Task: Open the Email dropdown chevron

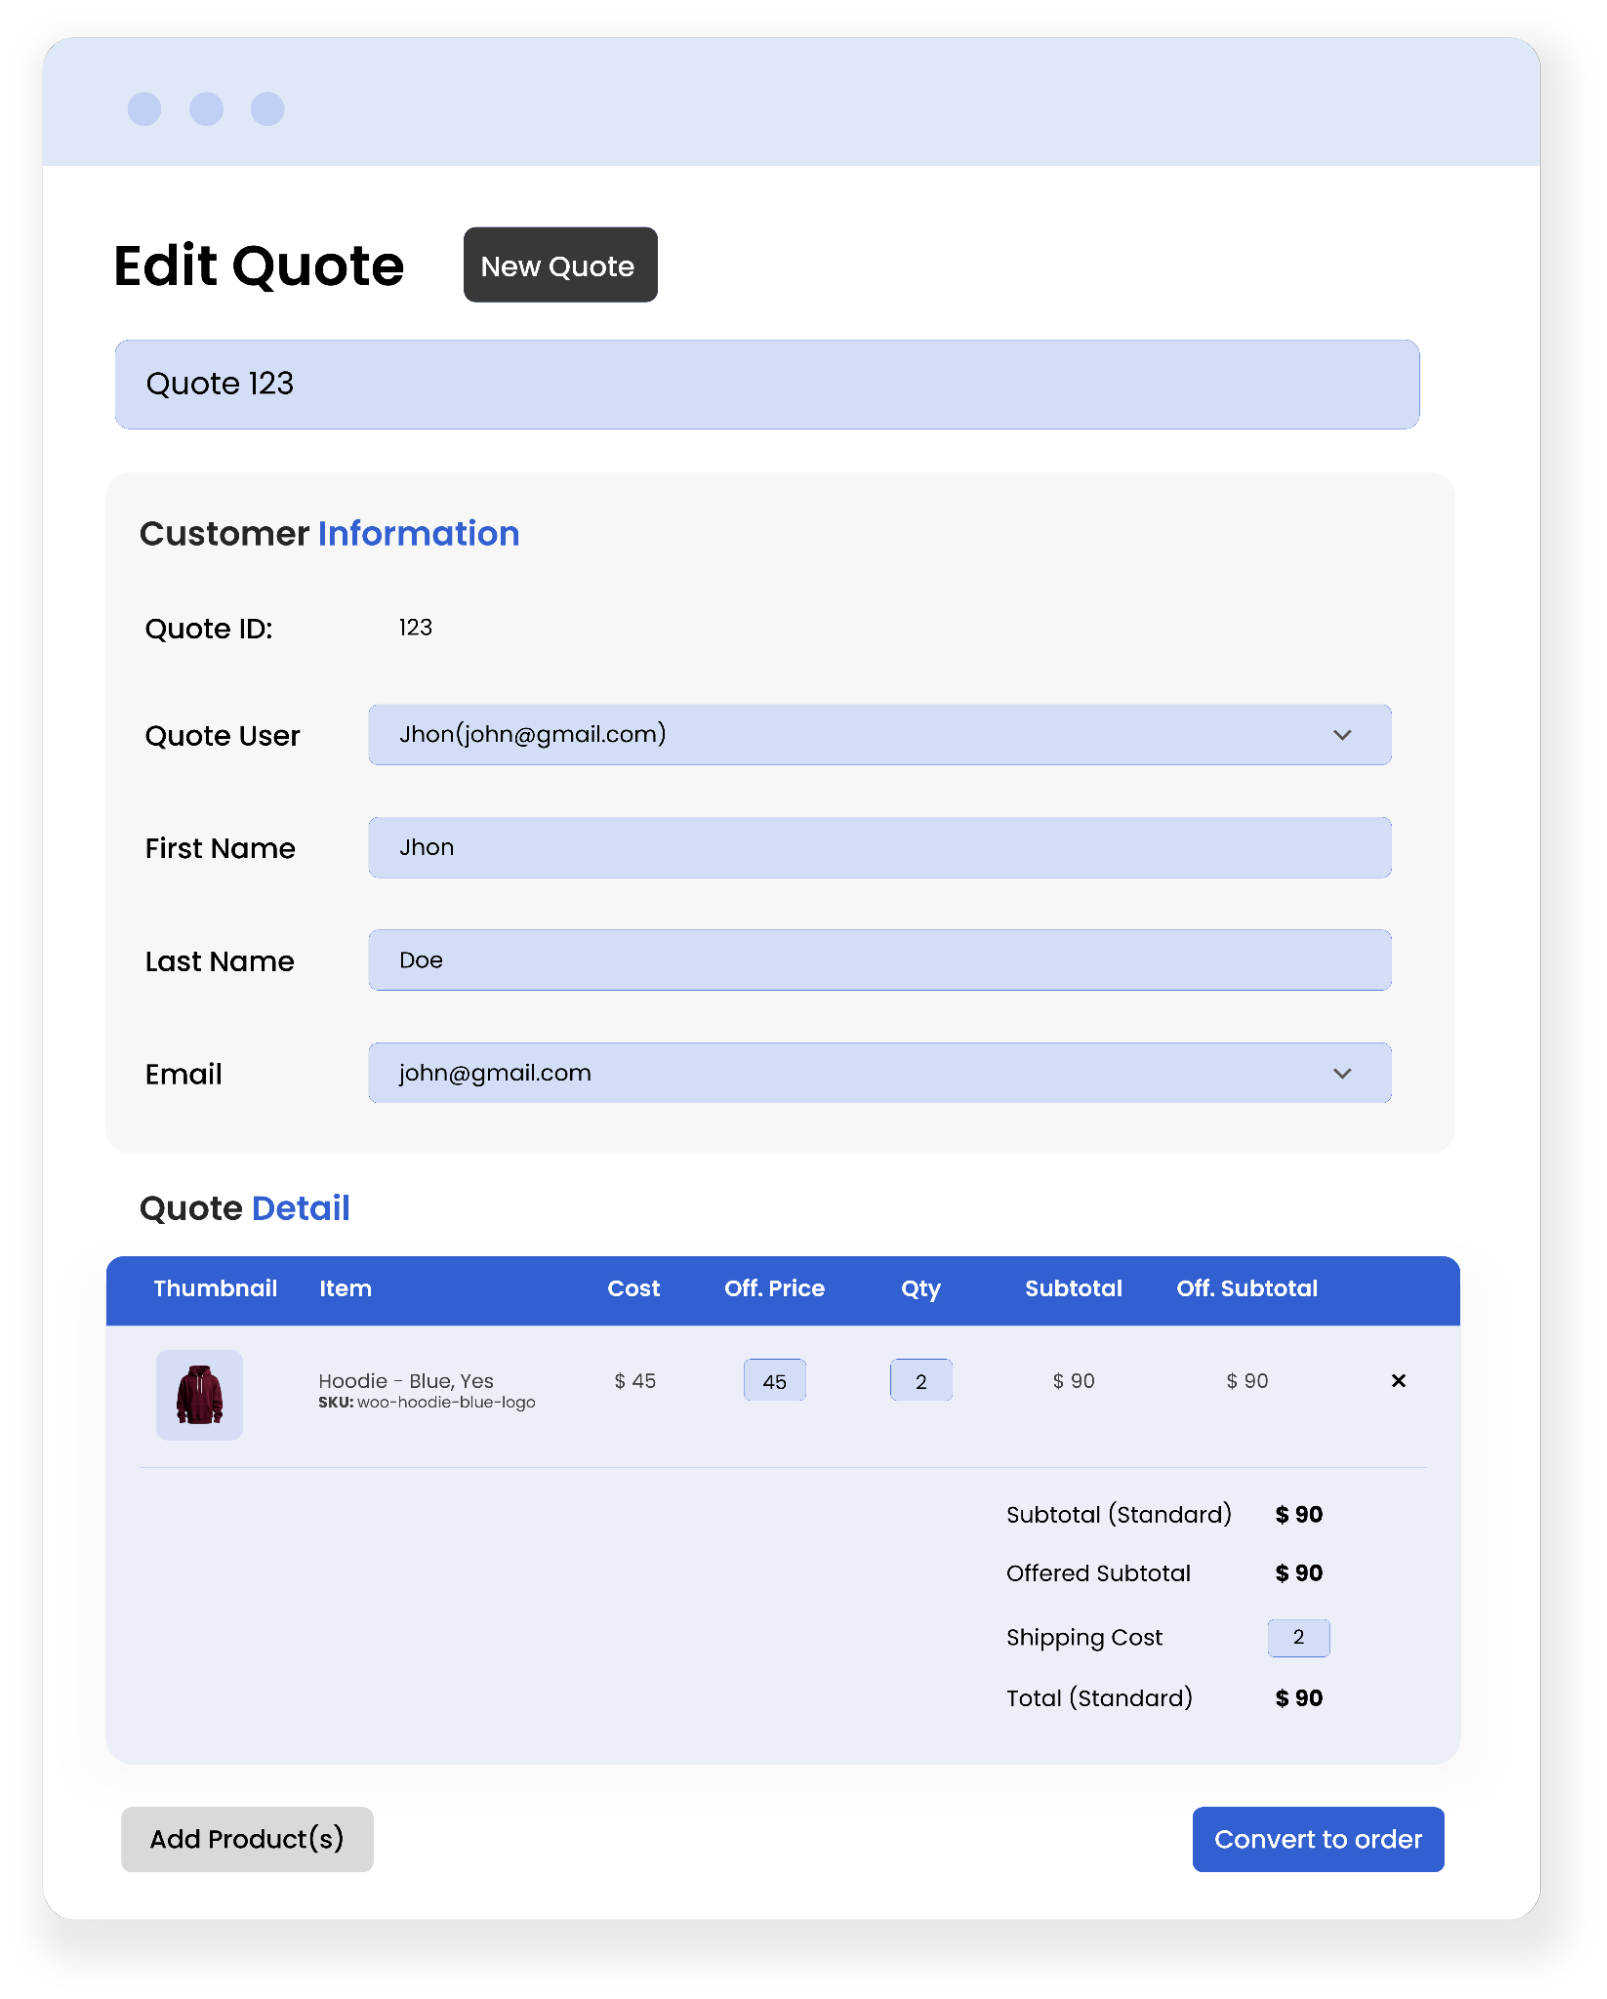Action: pyautogui.click(x=1341, y=1073)
